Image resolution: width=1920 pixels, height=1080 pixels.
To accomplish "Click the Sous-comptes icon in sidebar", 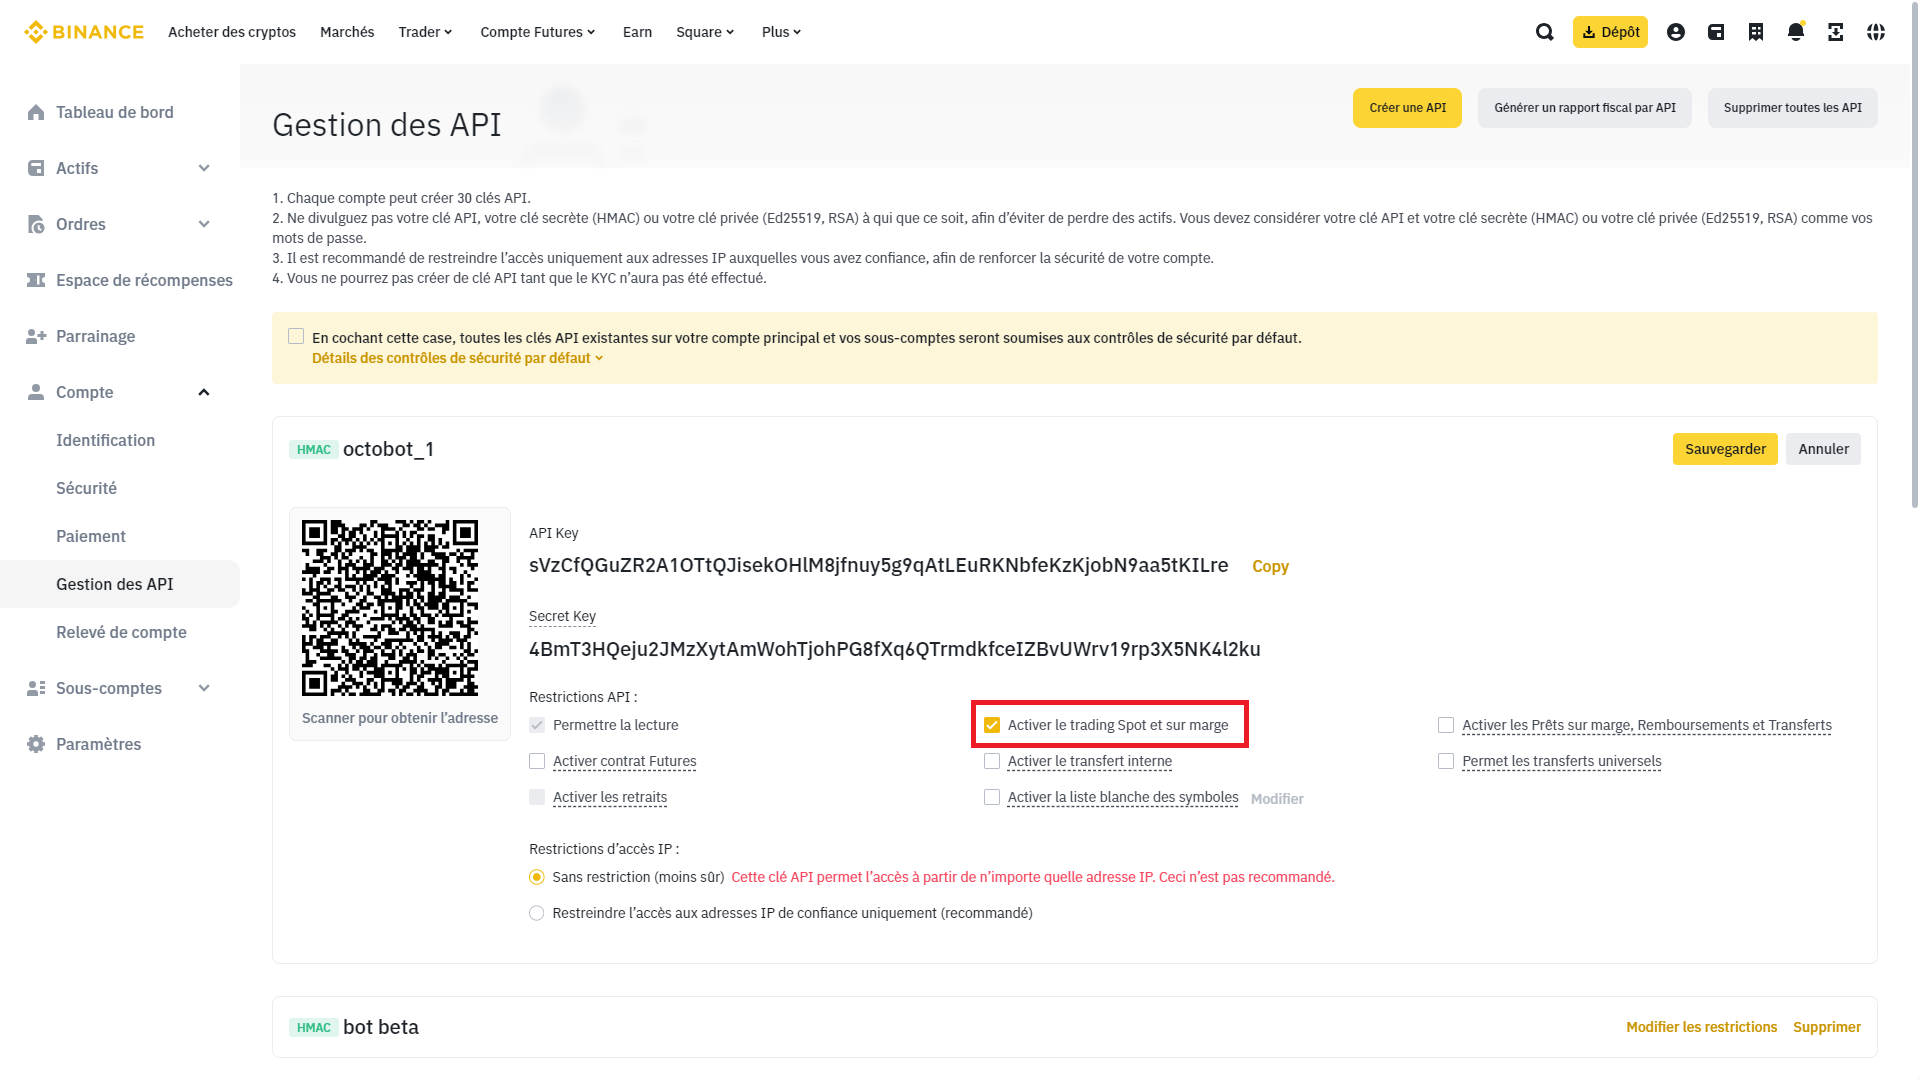I will pyautogui.click(x=36, y=688).
